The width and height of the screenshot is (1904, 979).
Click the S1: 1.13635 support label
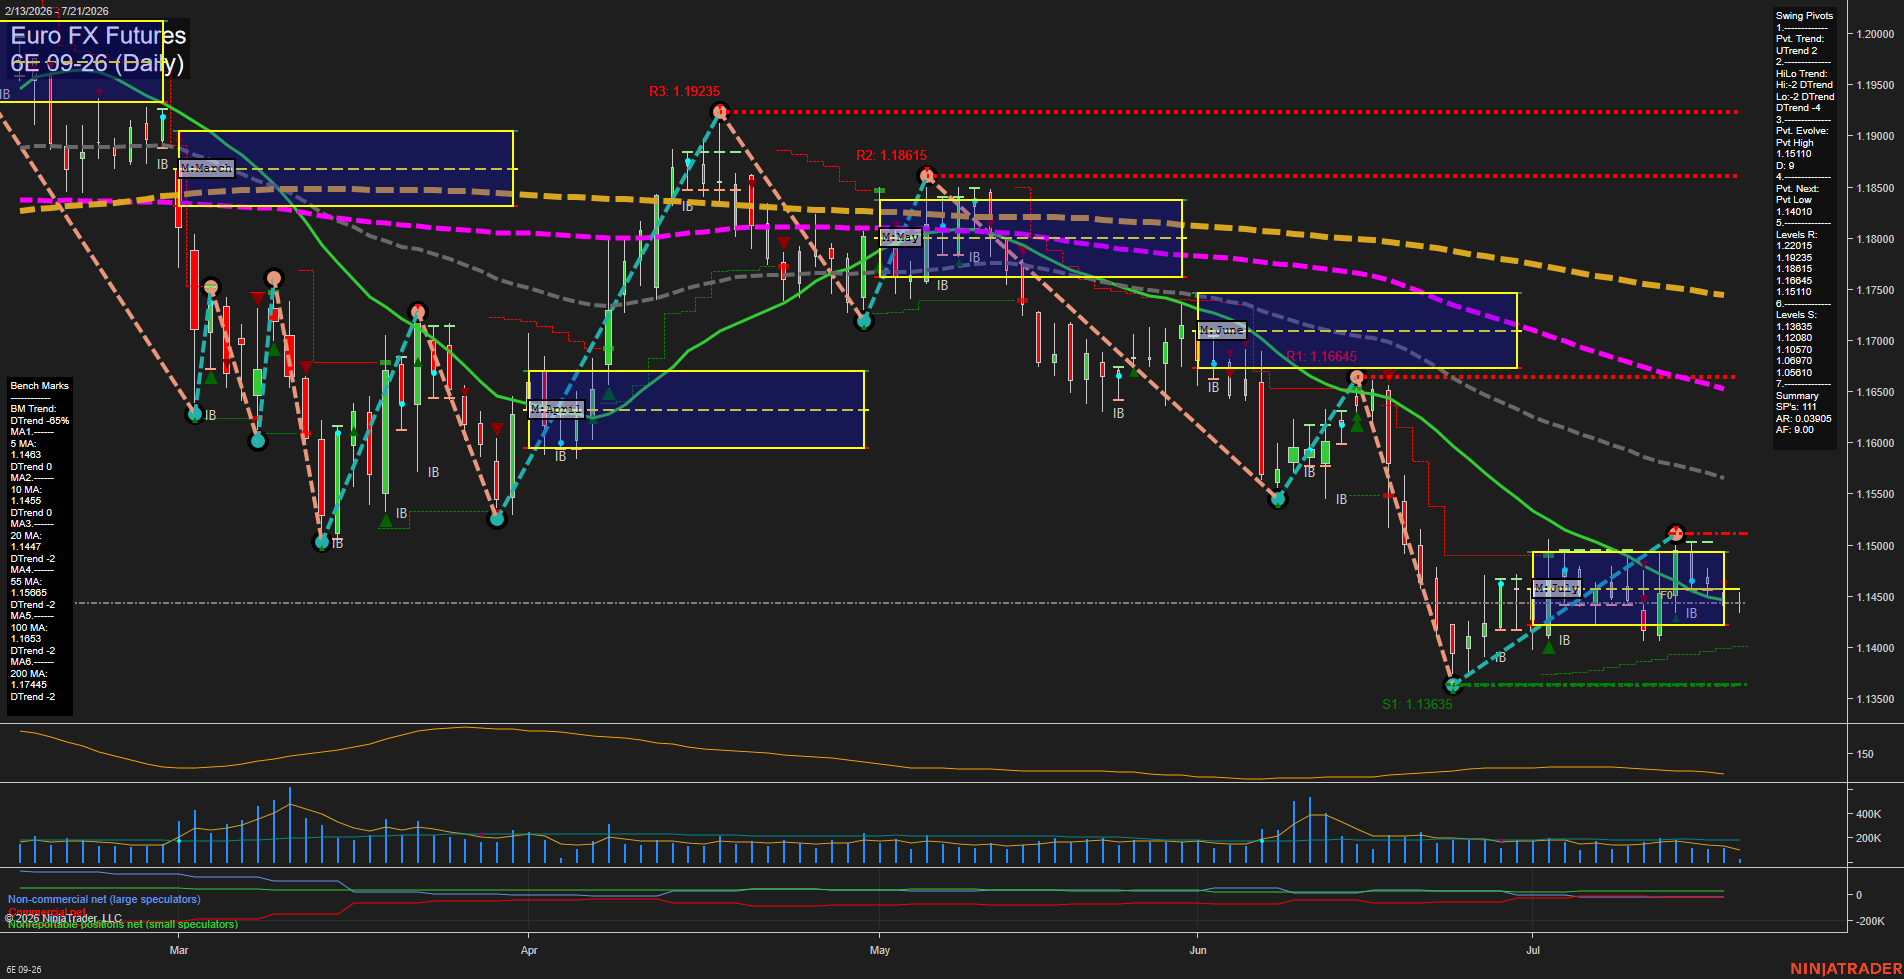[1417, 704]
